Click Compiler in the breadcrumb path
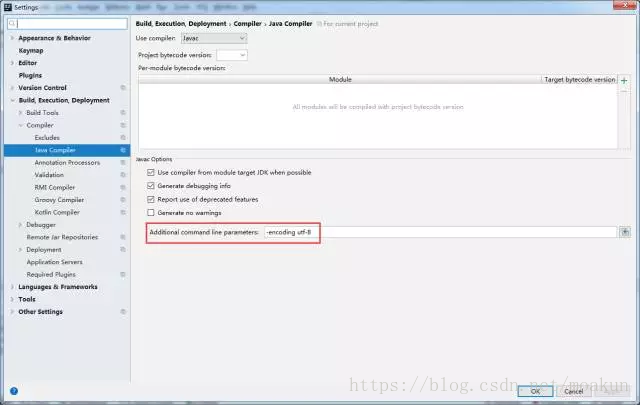 pos(247,24)
